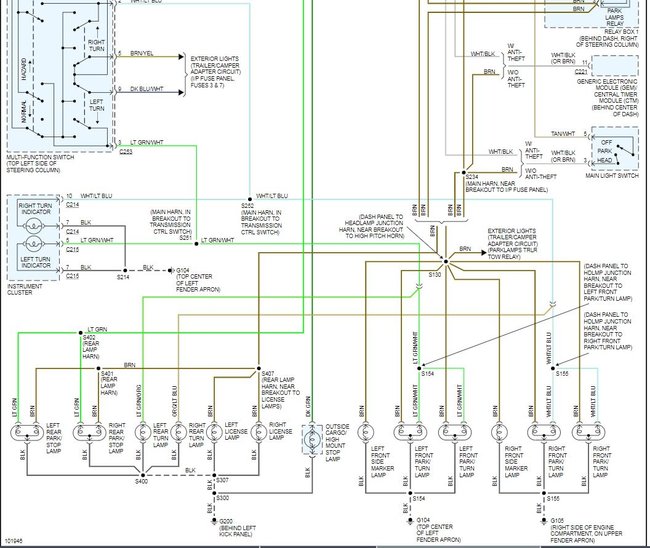Screen dimensions: 650x548
Task: Click the S300 splice label
Action: tap(223, 498)
